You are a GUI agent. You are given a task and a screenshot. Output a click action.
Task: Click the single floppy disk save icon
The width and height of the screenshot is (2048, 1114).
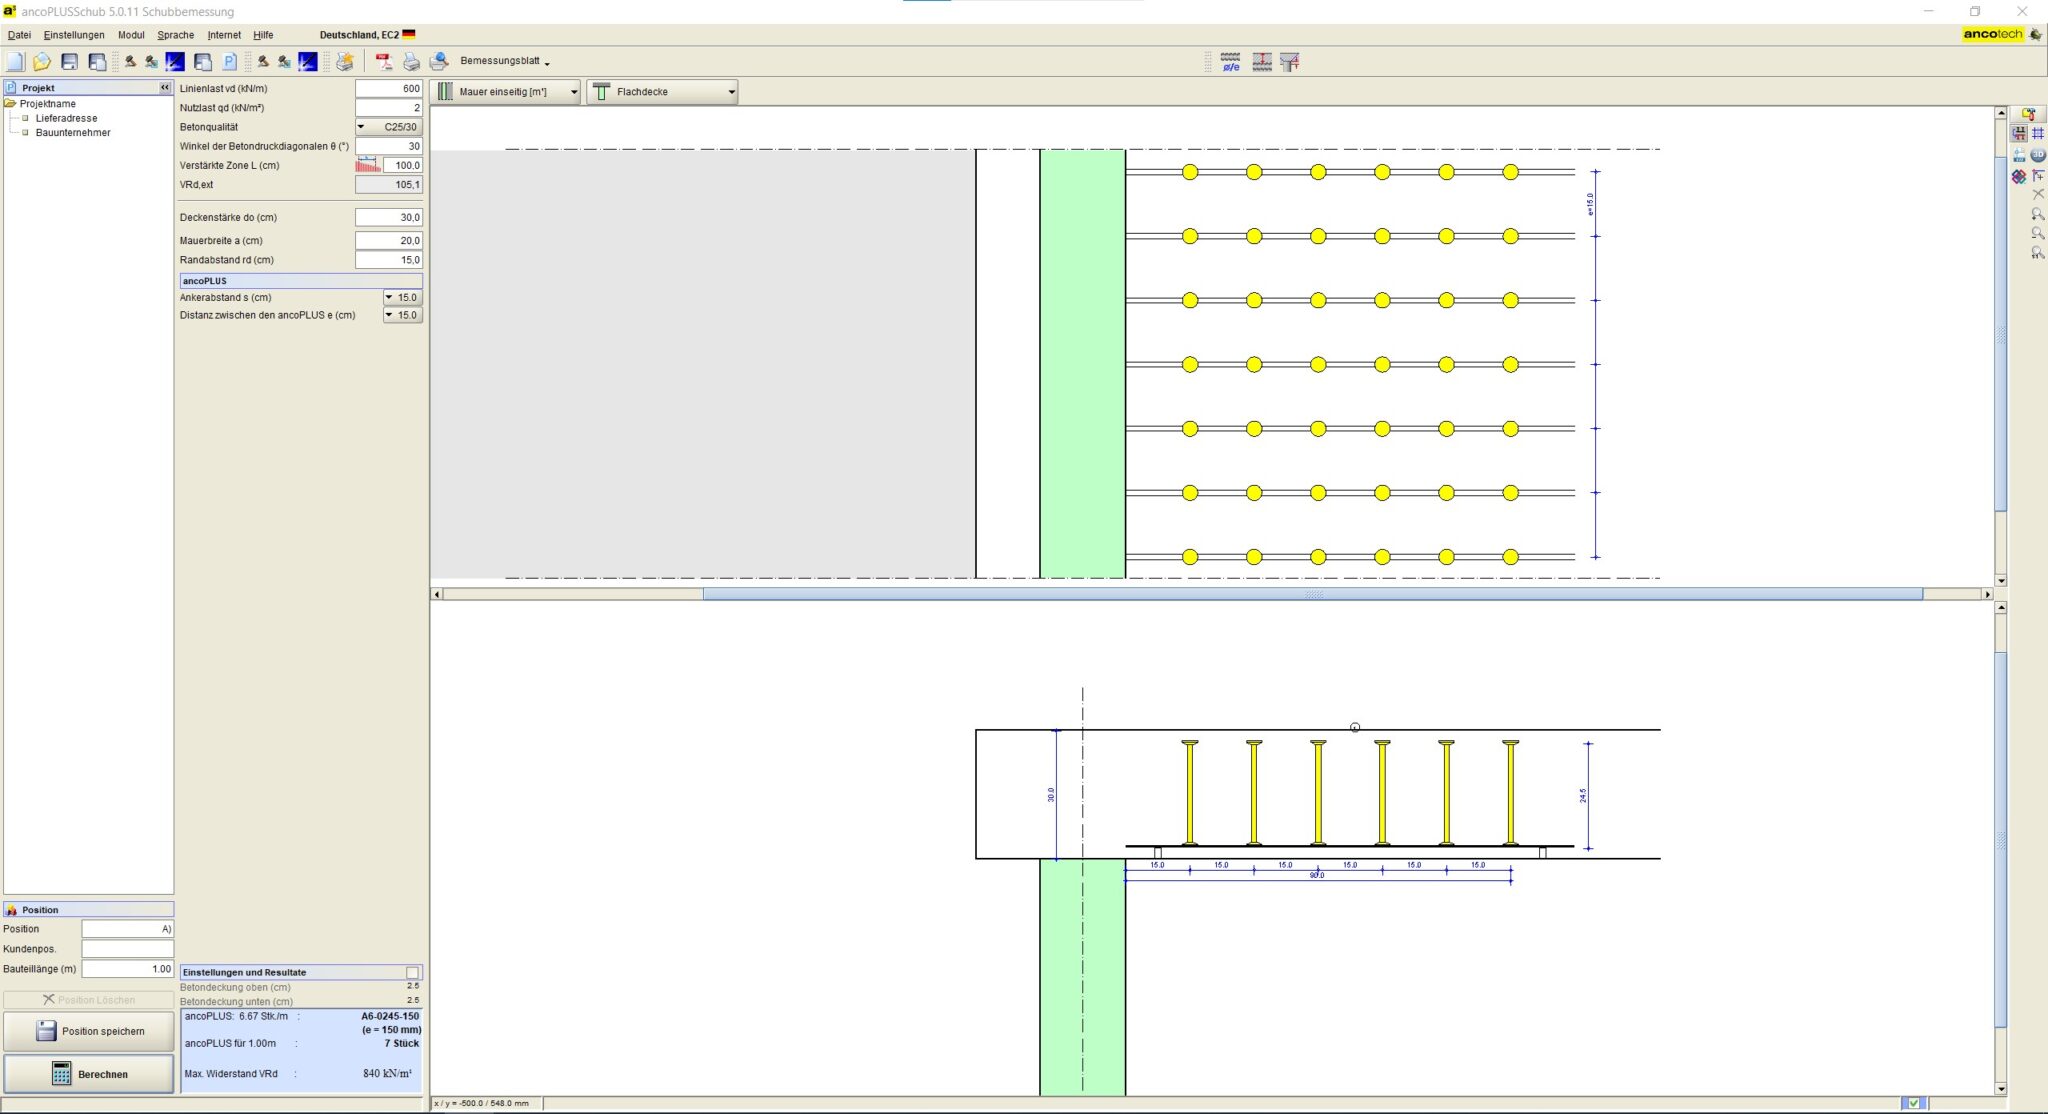click(x=69, y=62)
